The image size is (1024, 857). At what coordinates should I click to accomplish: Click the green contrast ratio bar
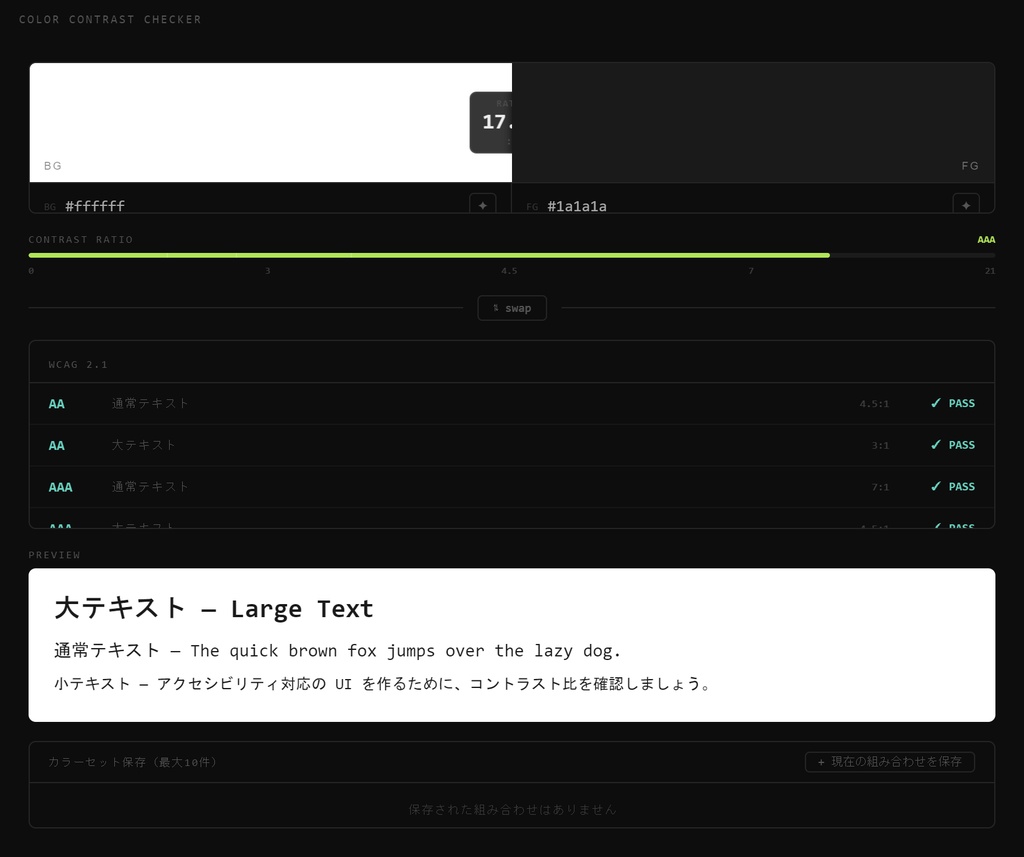[x=429, y=255]
